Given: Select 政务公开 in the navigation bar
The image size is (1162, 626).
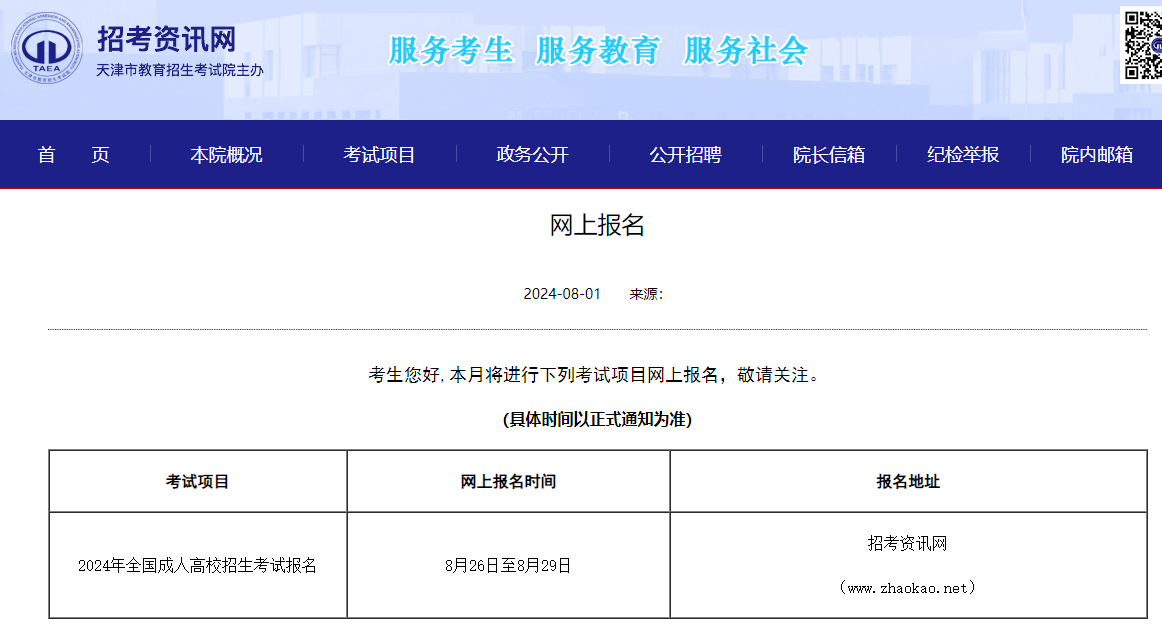Looking at the screenshot, I should click(x=532, y=155).
